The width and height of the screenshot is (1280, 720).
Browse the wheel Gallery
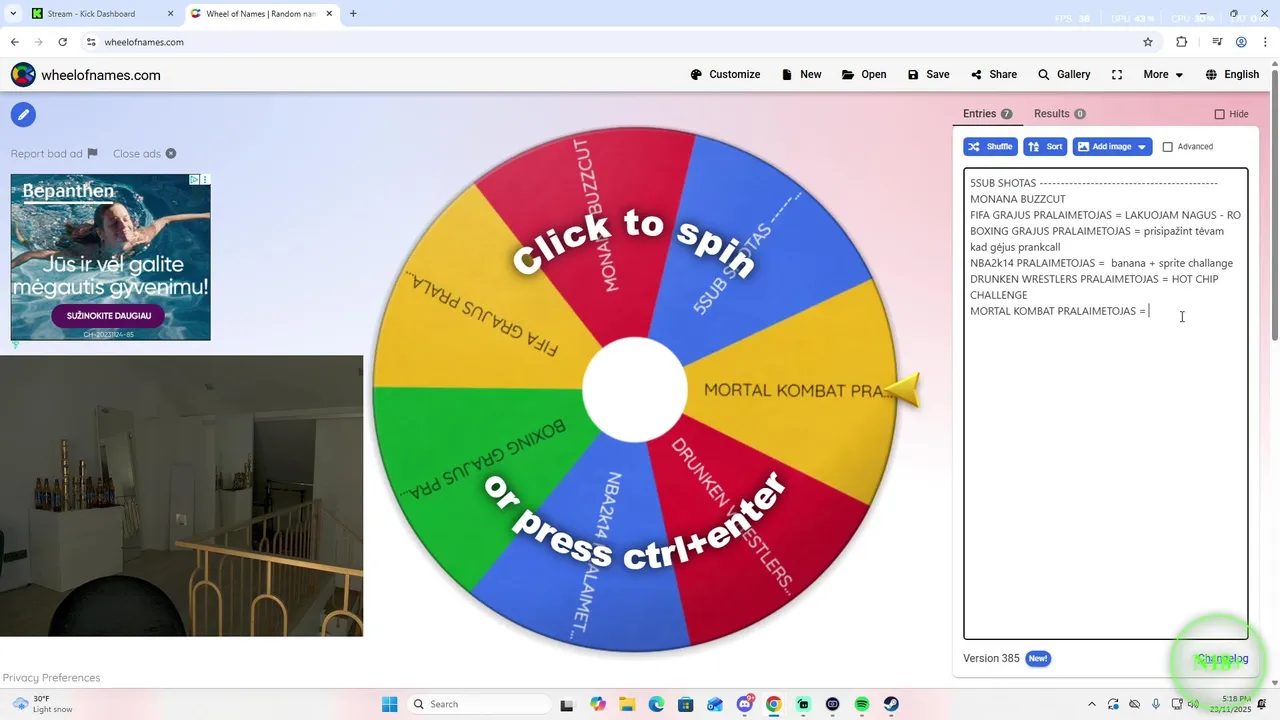(x=1064, y=75)
